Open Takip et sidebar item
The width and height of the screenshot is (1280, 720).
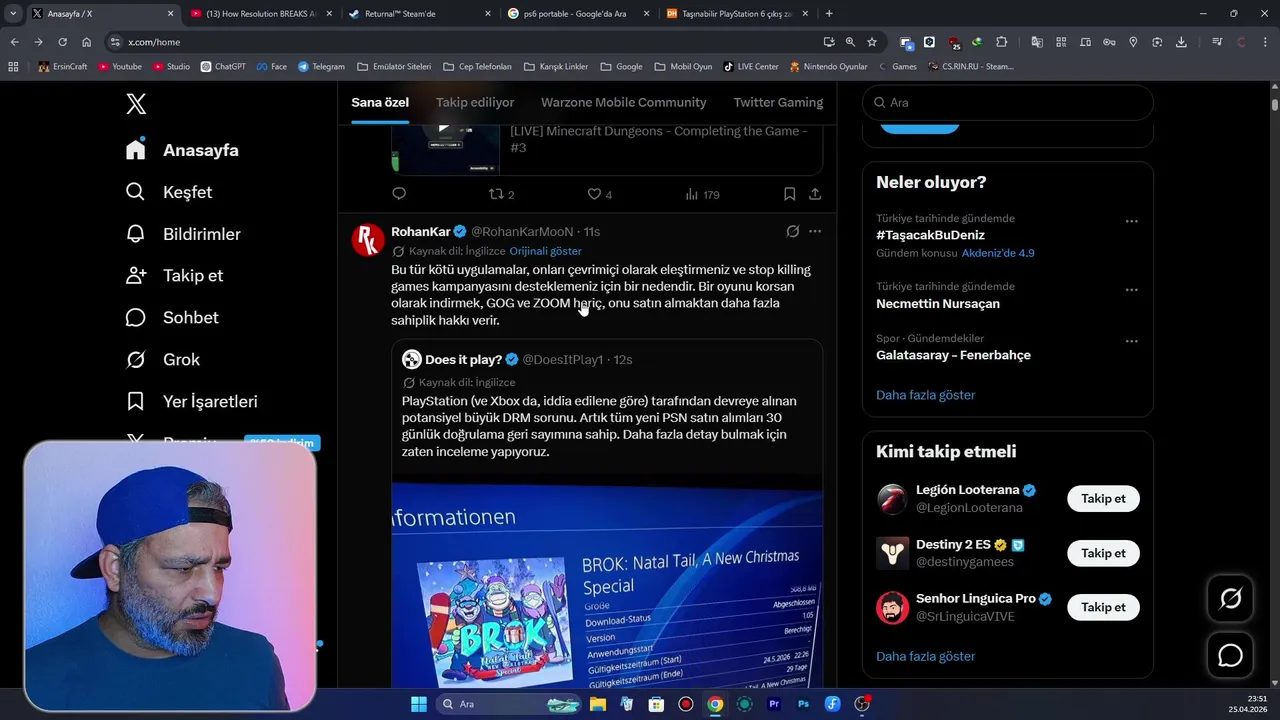pyautogui.click(x=174, y=275)
